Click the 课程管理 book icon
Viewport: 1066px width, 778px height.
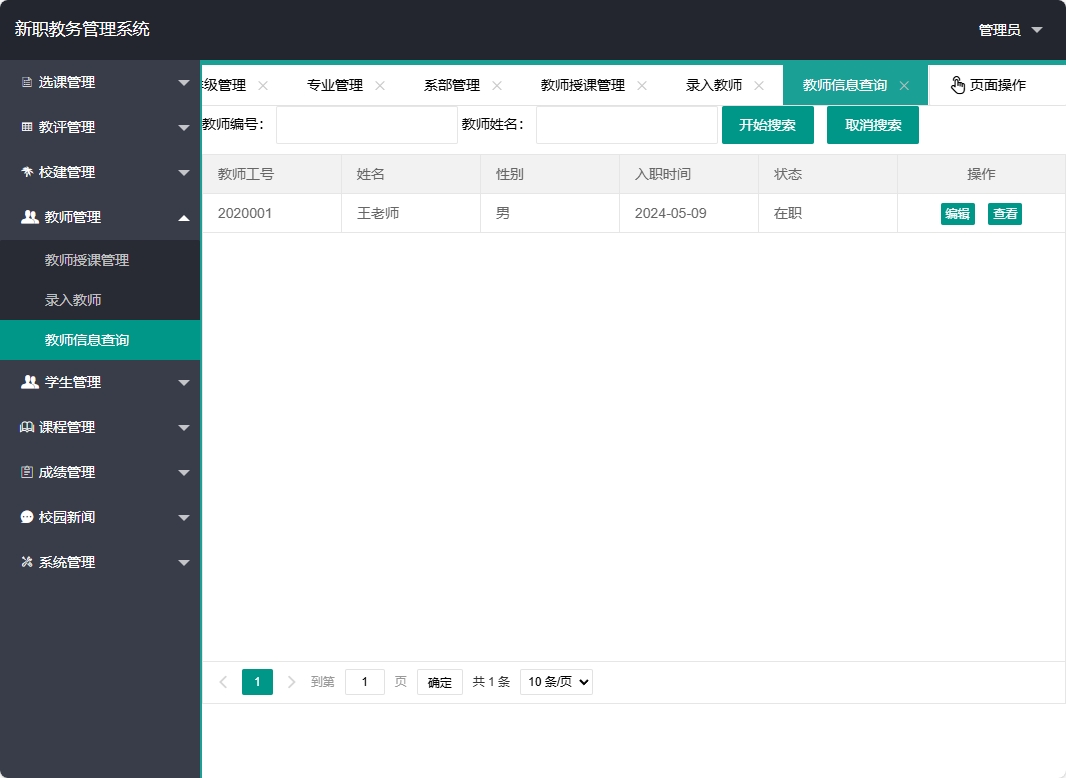tap(25, 427)
